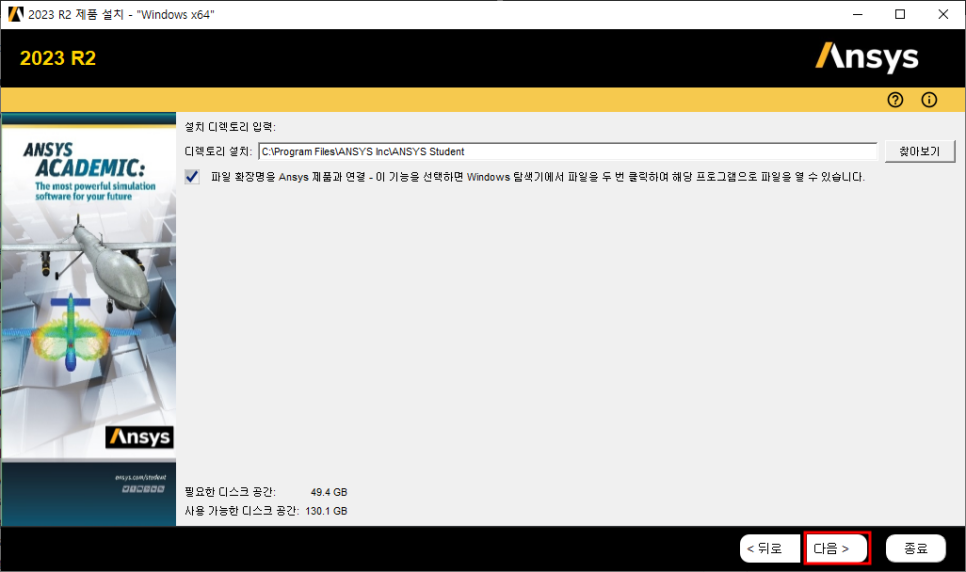966x572 pixels.
Task: Close the installer window with X
Action: tap(943, 14)
